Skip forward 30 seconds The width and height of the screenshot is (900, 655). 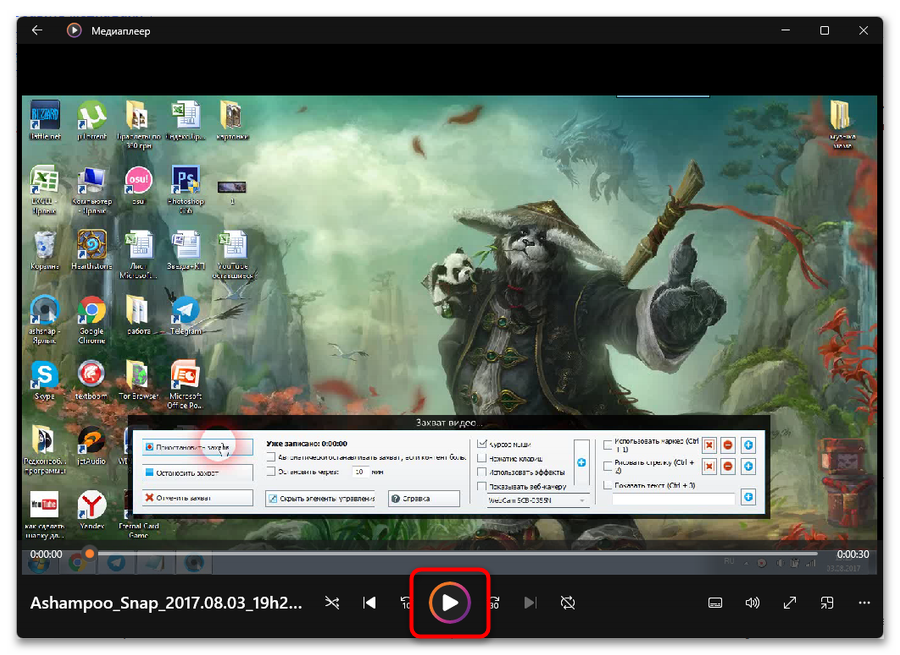[494, 603]
